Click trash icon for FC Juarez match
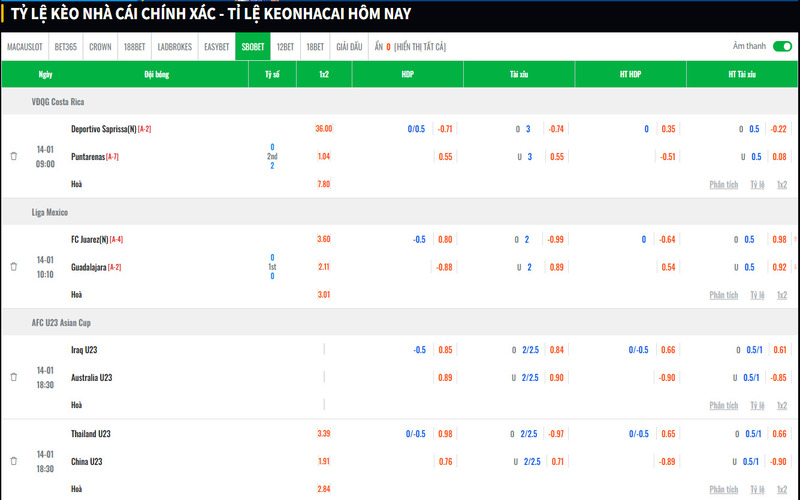This screenshot has width=800, height=500. pos(14,267)
